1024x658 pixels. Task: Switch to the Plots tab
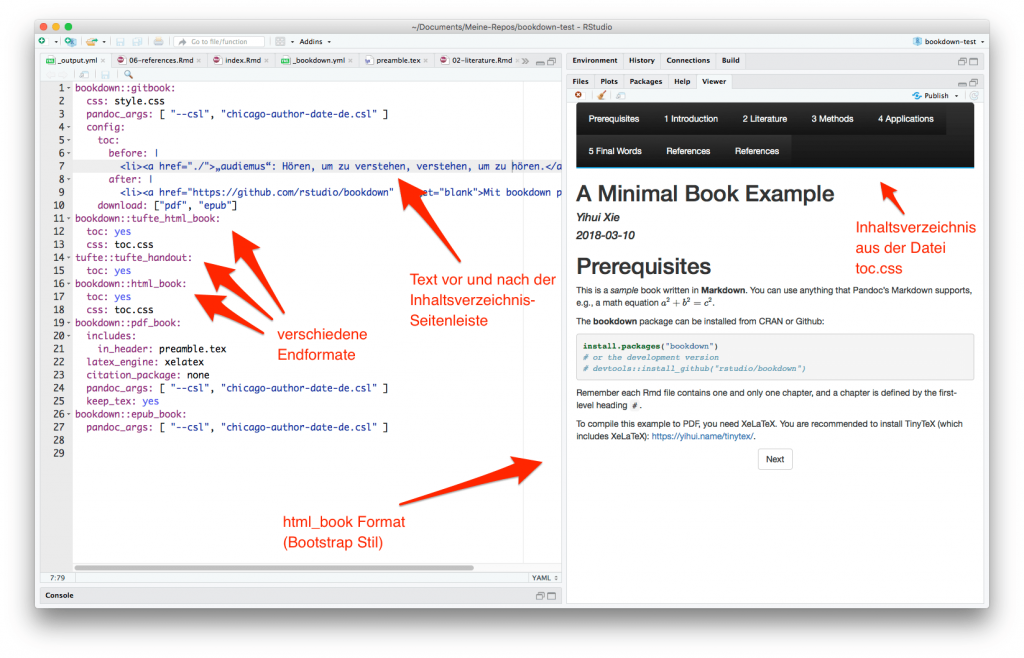[609, 82]
